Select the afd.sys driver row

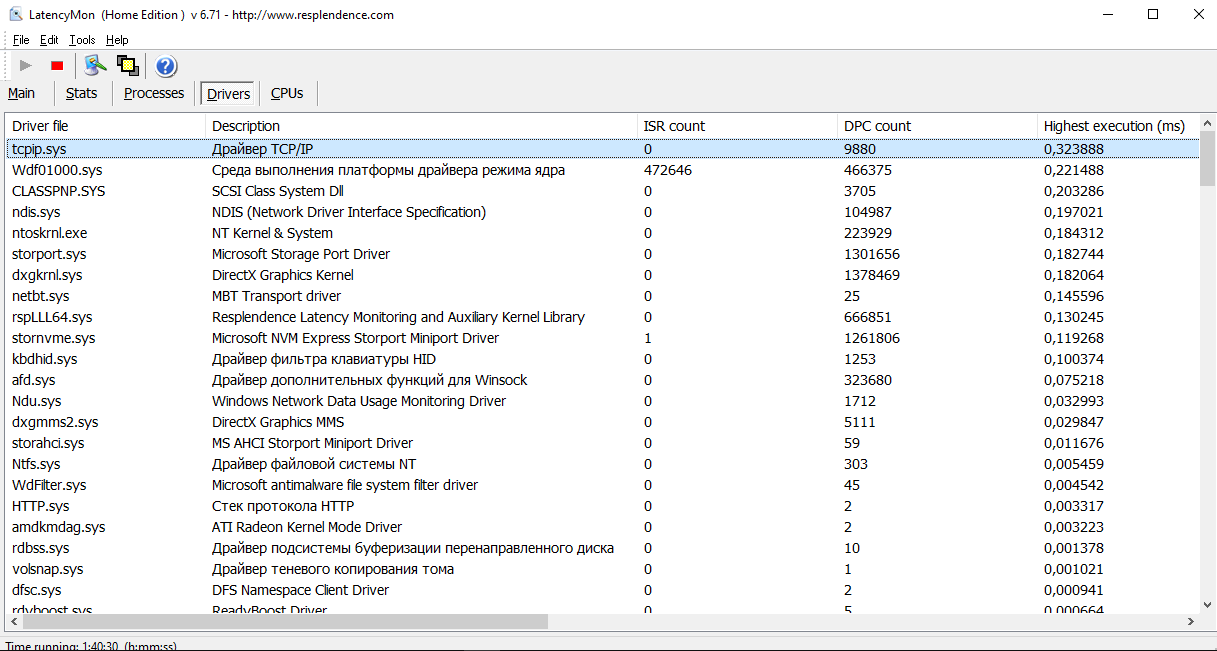coord(602,380)
